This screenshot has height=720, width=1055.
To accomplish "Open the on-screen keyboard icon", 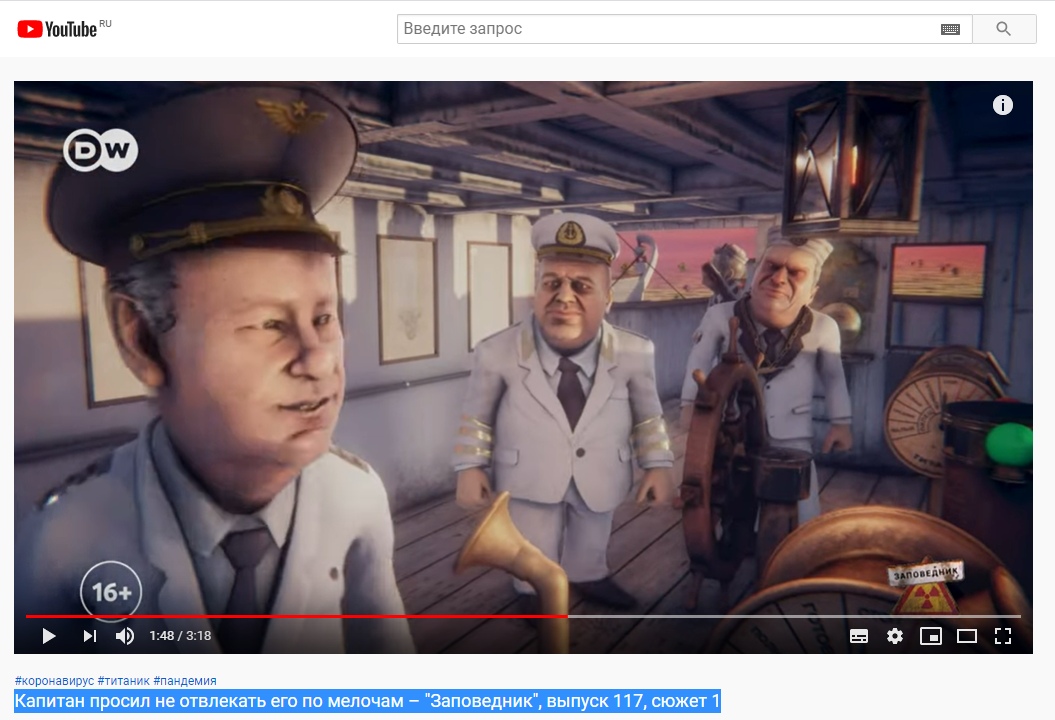I will click(950, 29).
